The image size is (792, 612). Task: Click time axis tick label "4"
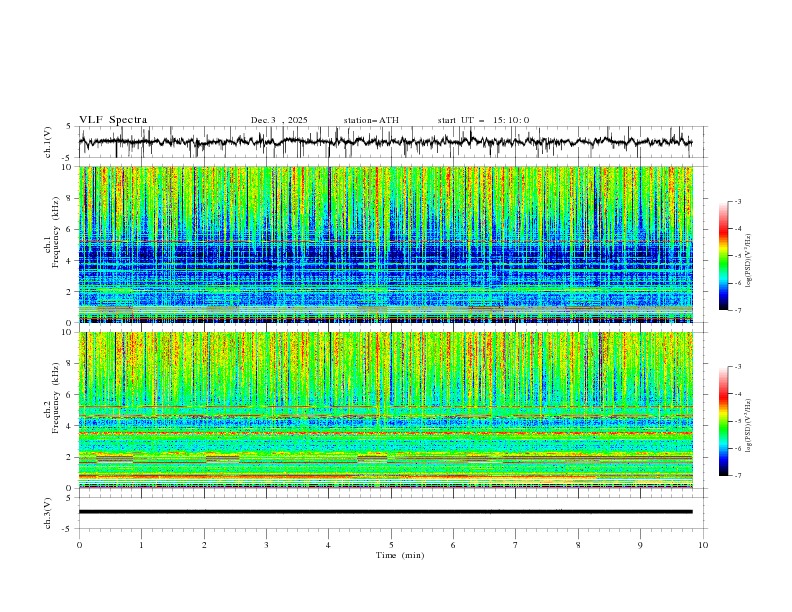click(328, 545)
